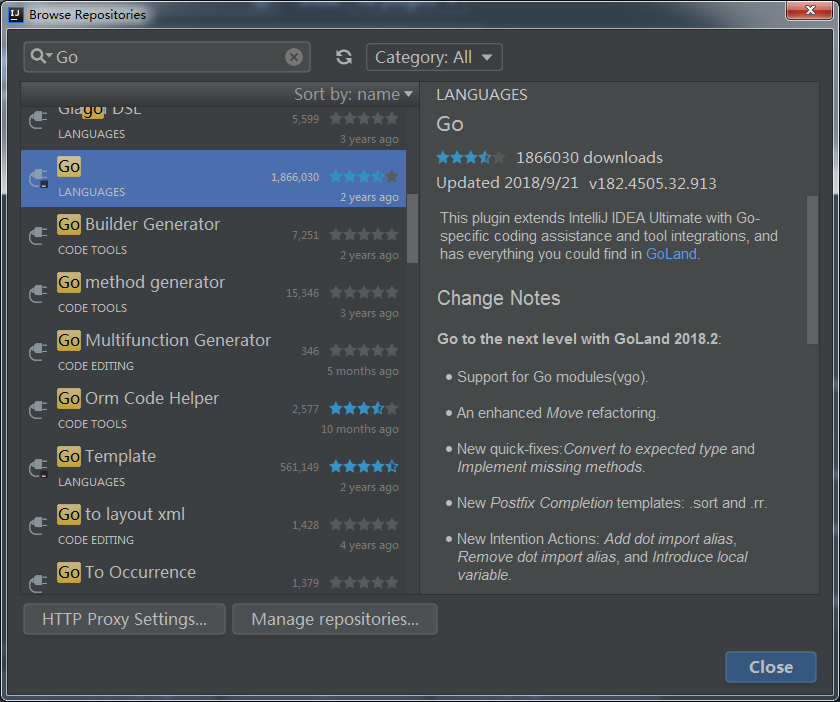
Task: Click star rating in Go details panel
Action: point(470,158)
